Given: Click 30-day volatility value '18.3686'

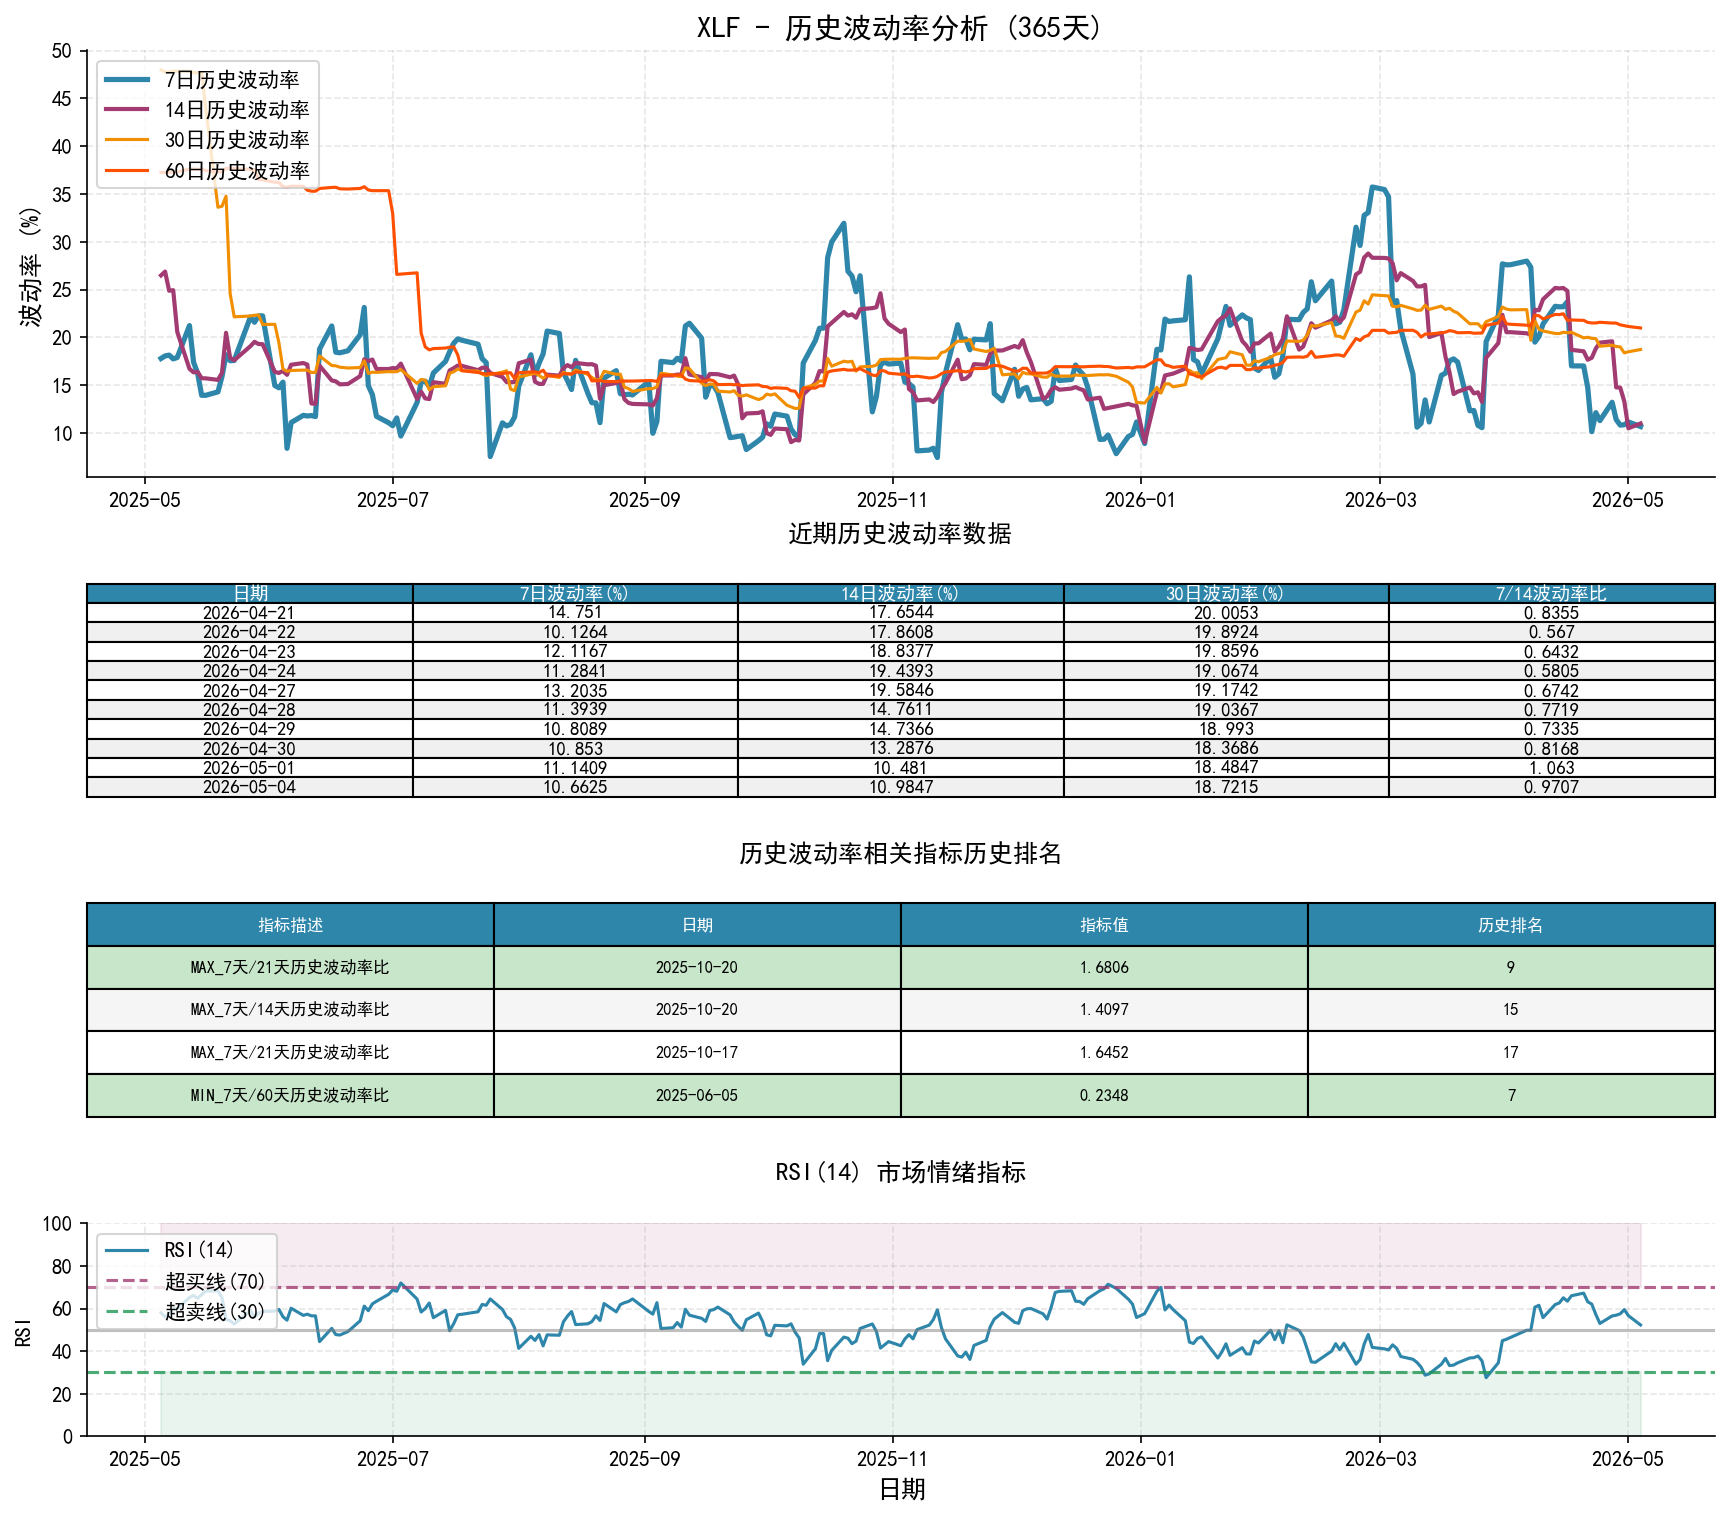Looking at the screenshot, I should 1226,748.
